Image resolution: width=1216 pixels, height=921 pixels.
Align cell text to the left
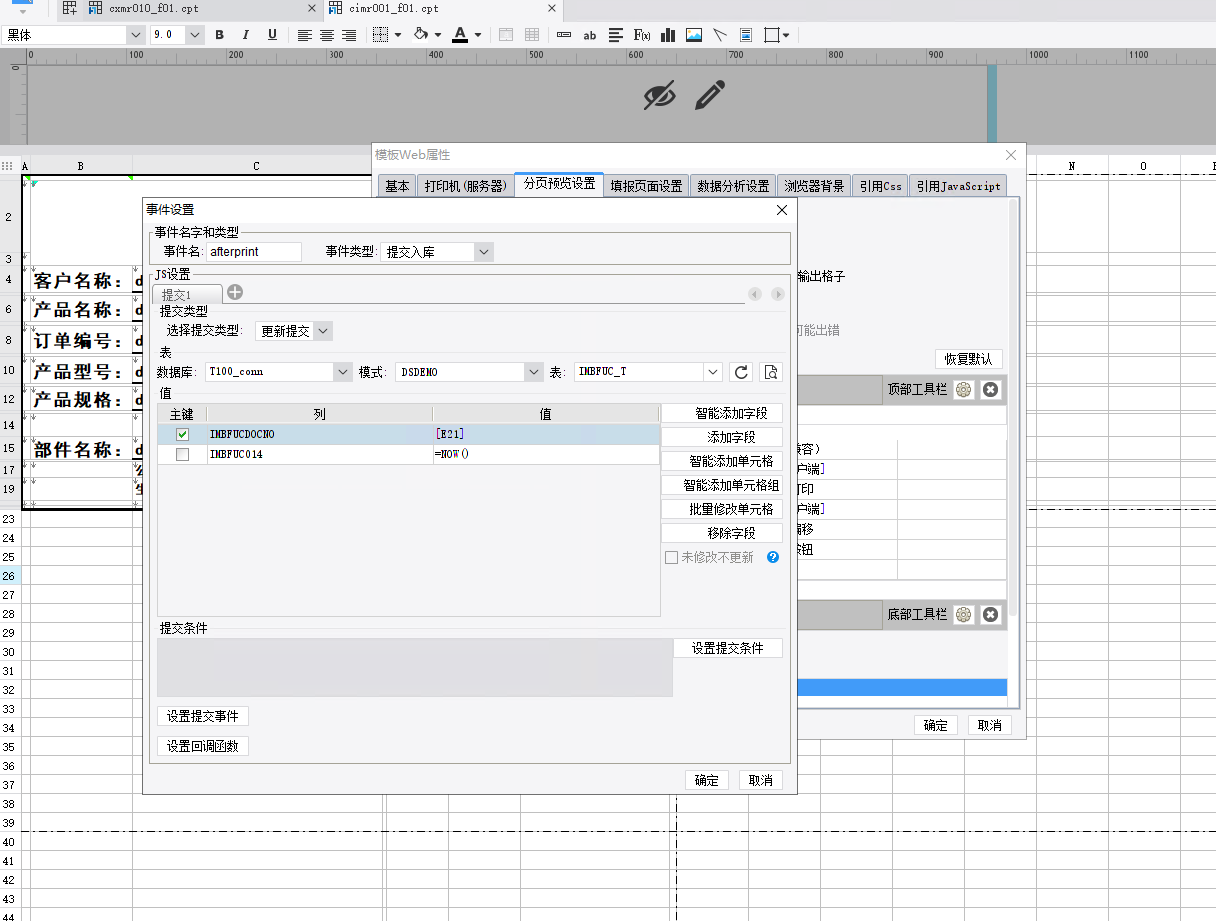coord(305,35)
